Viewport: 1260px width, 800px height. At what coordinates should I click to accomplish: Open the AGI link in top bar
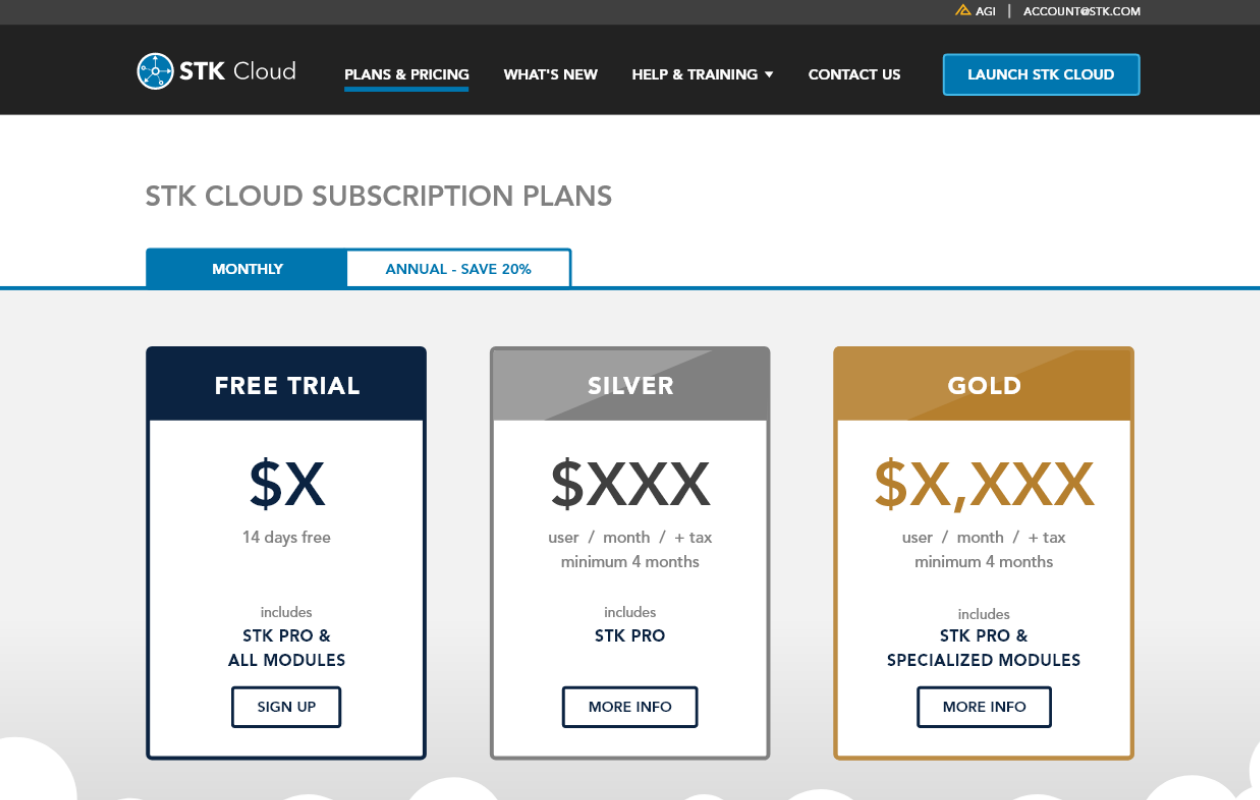pos(985,11)
